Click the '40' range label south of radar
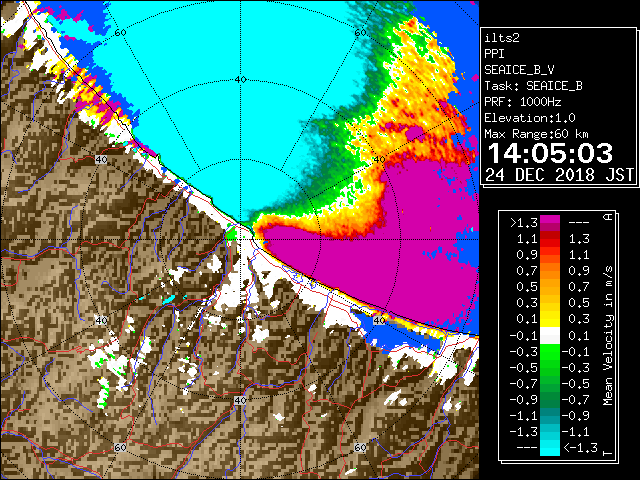Image resolution: width=640 pixels, height=480 pixels. pyautogui.click(x=240, y=400)
